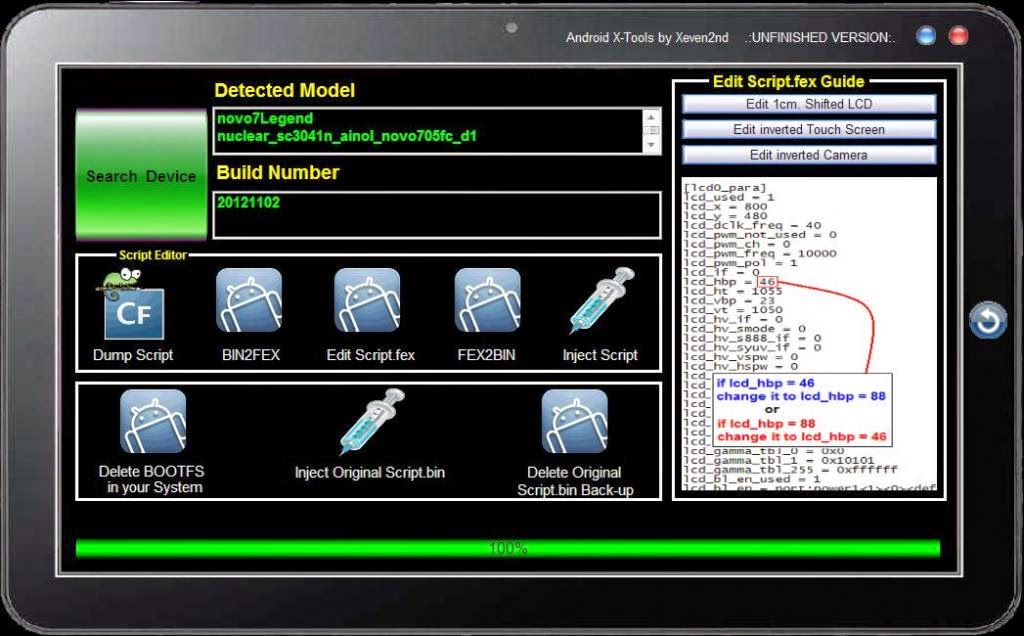Run the BIN2FEX android icon

coord(249,300)
